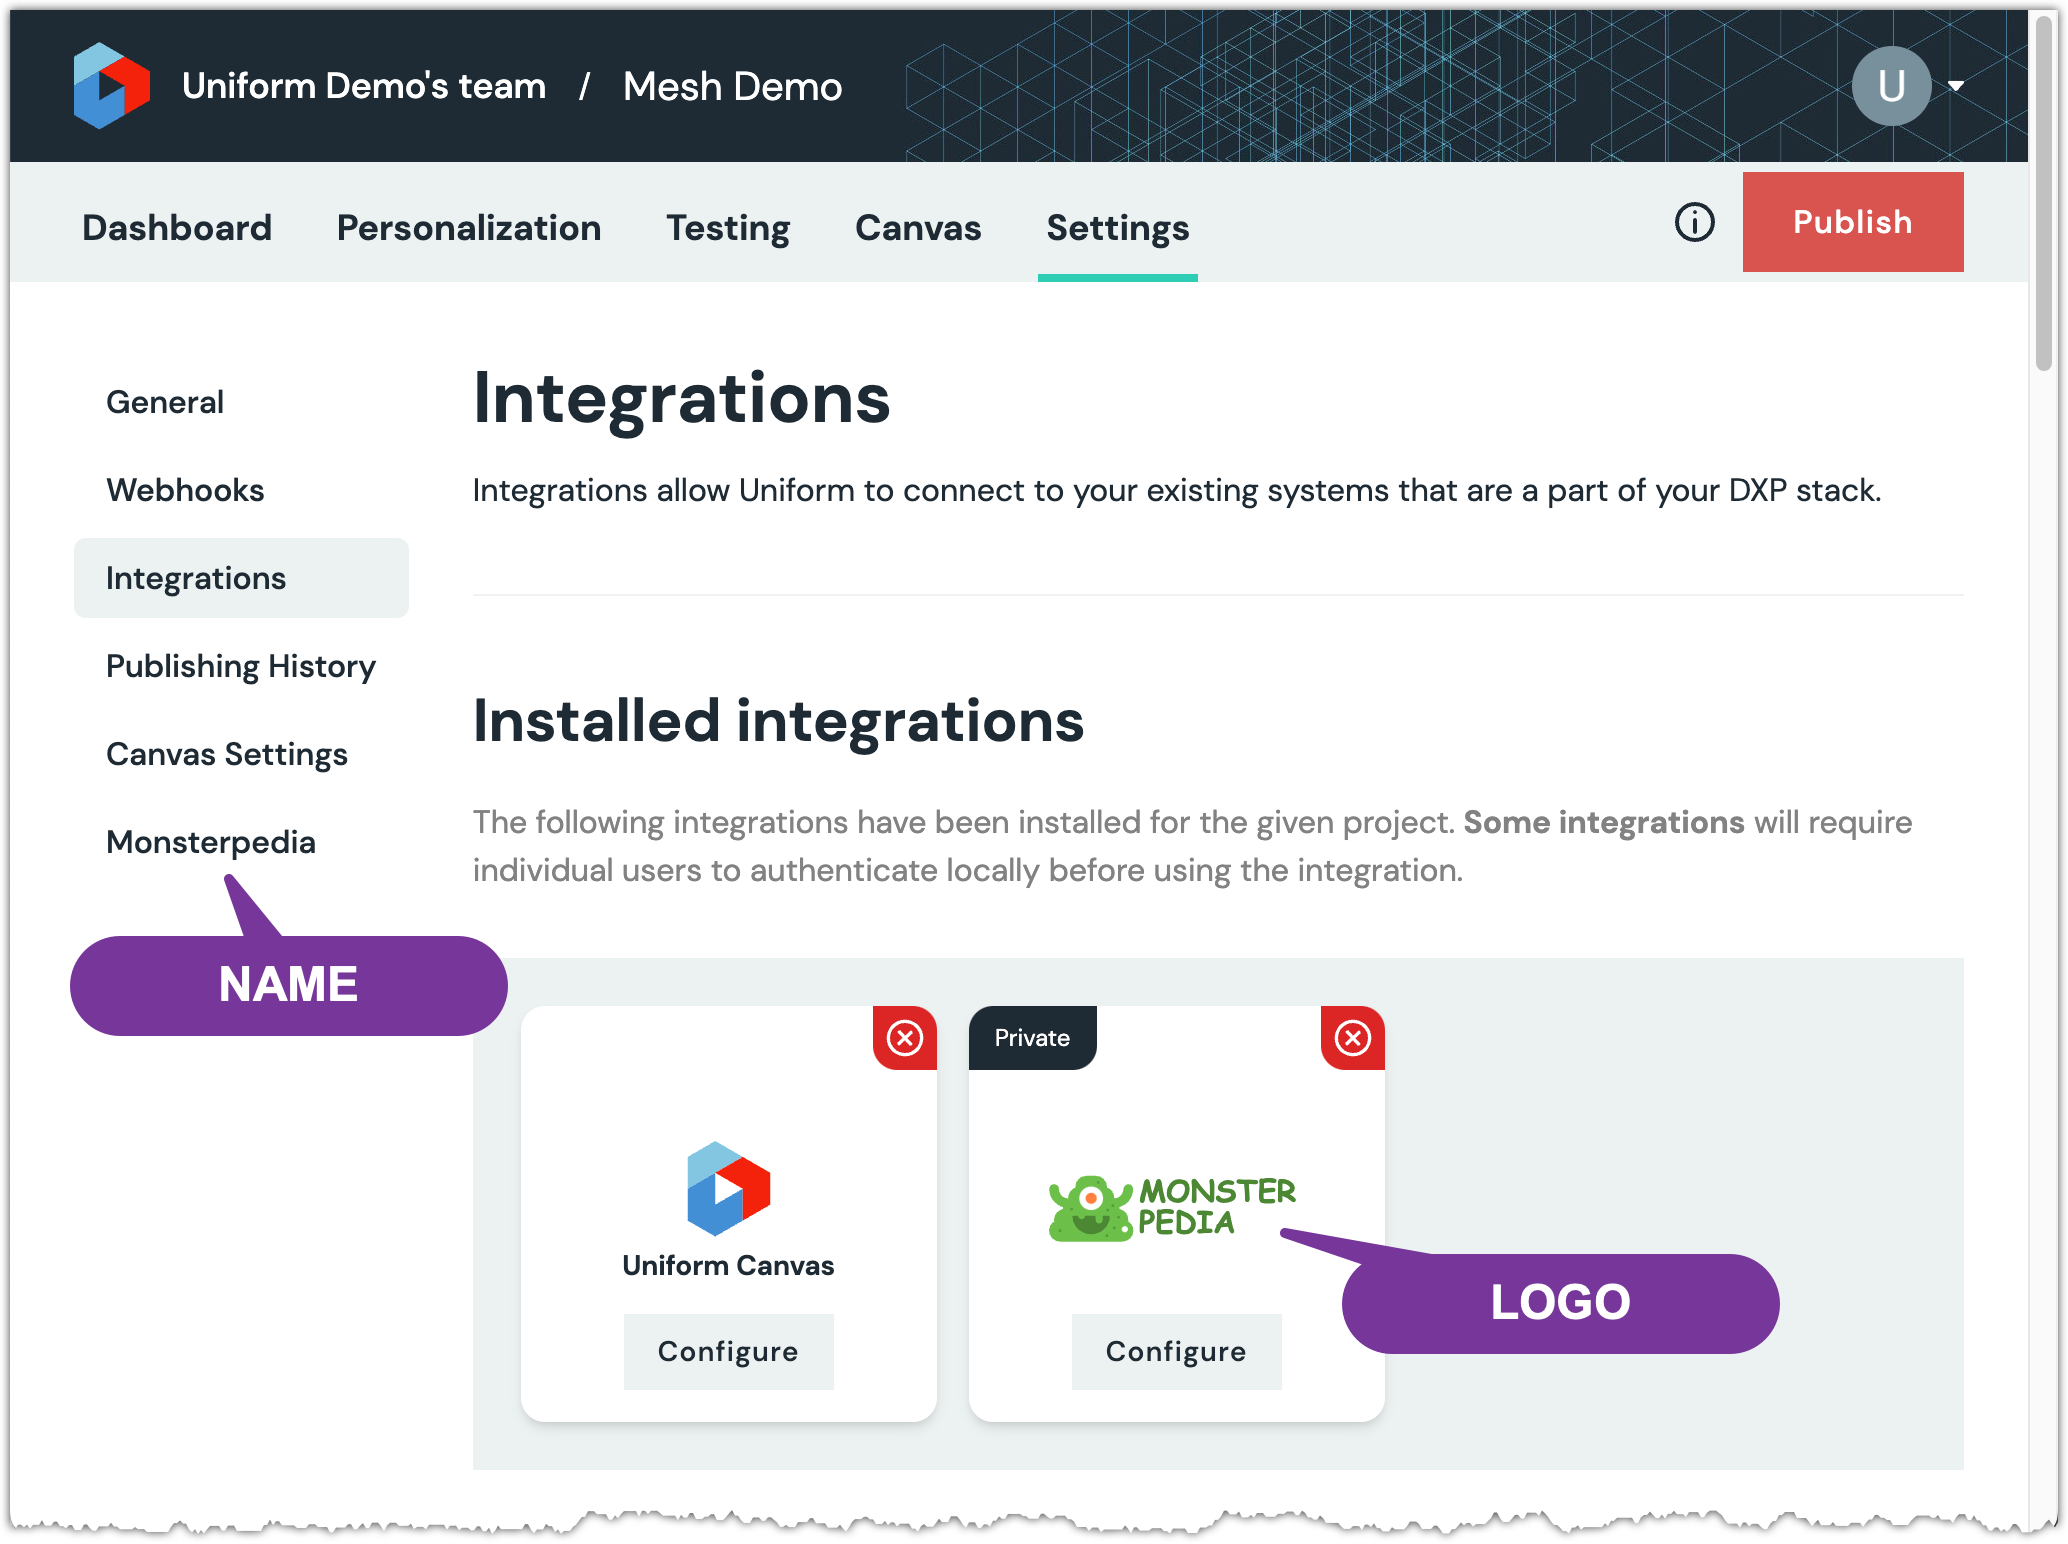Screen dimensions: 2068x1544
Task: Remove the Uniform Canvas integration
Action: pos(904,1038)
